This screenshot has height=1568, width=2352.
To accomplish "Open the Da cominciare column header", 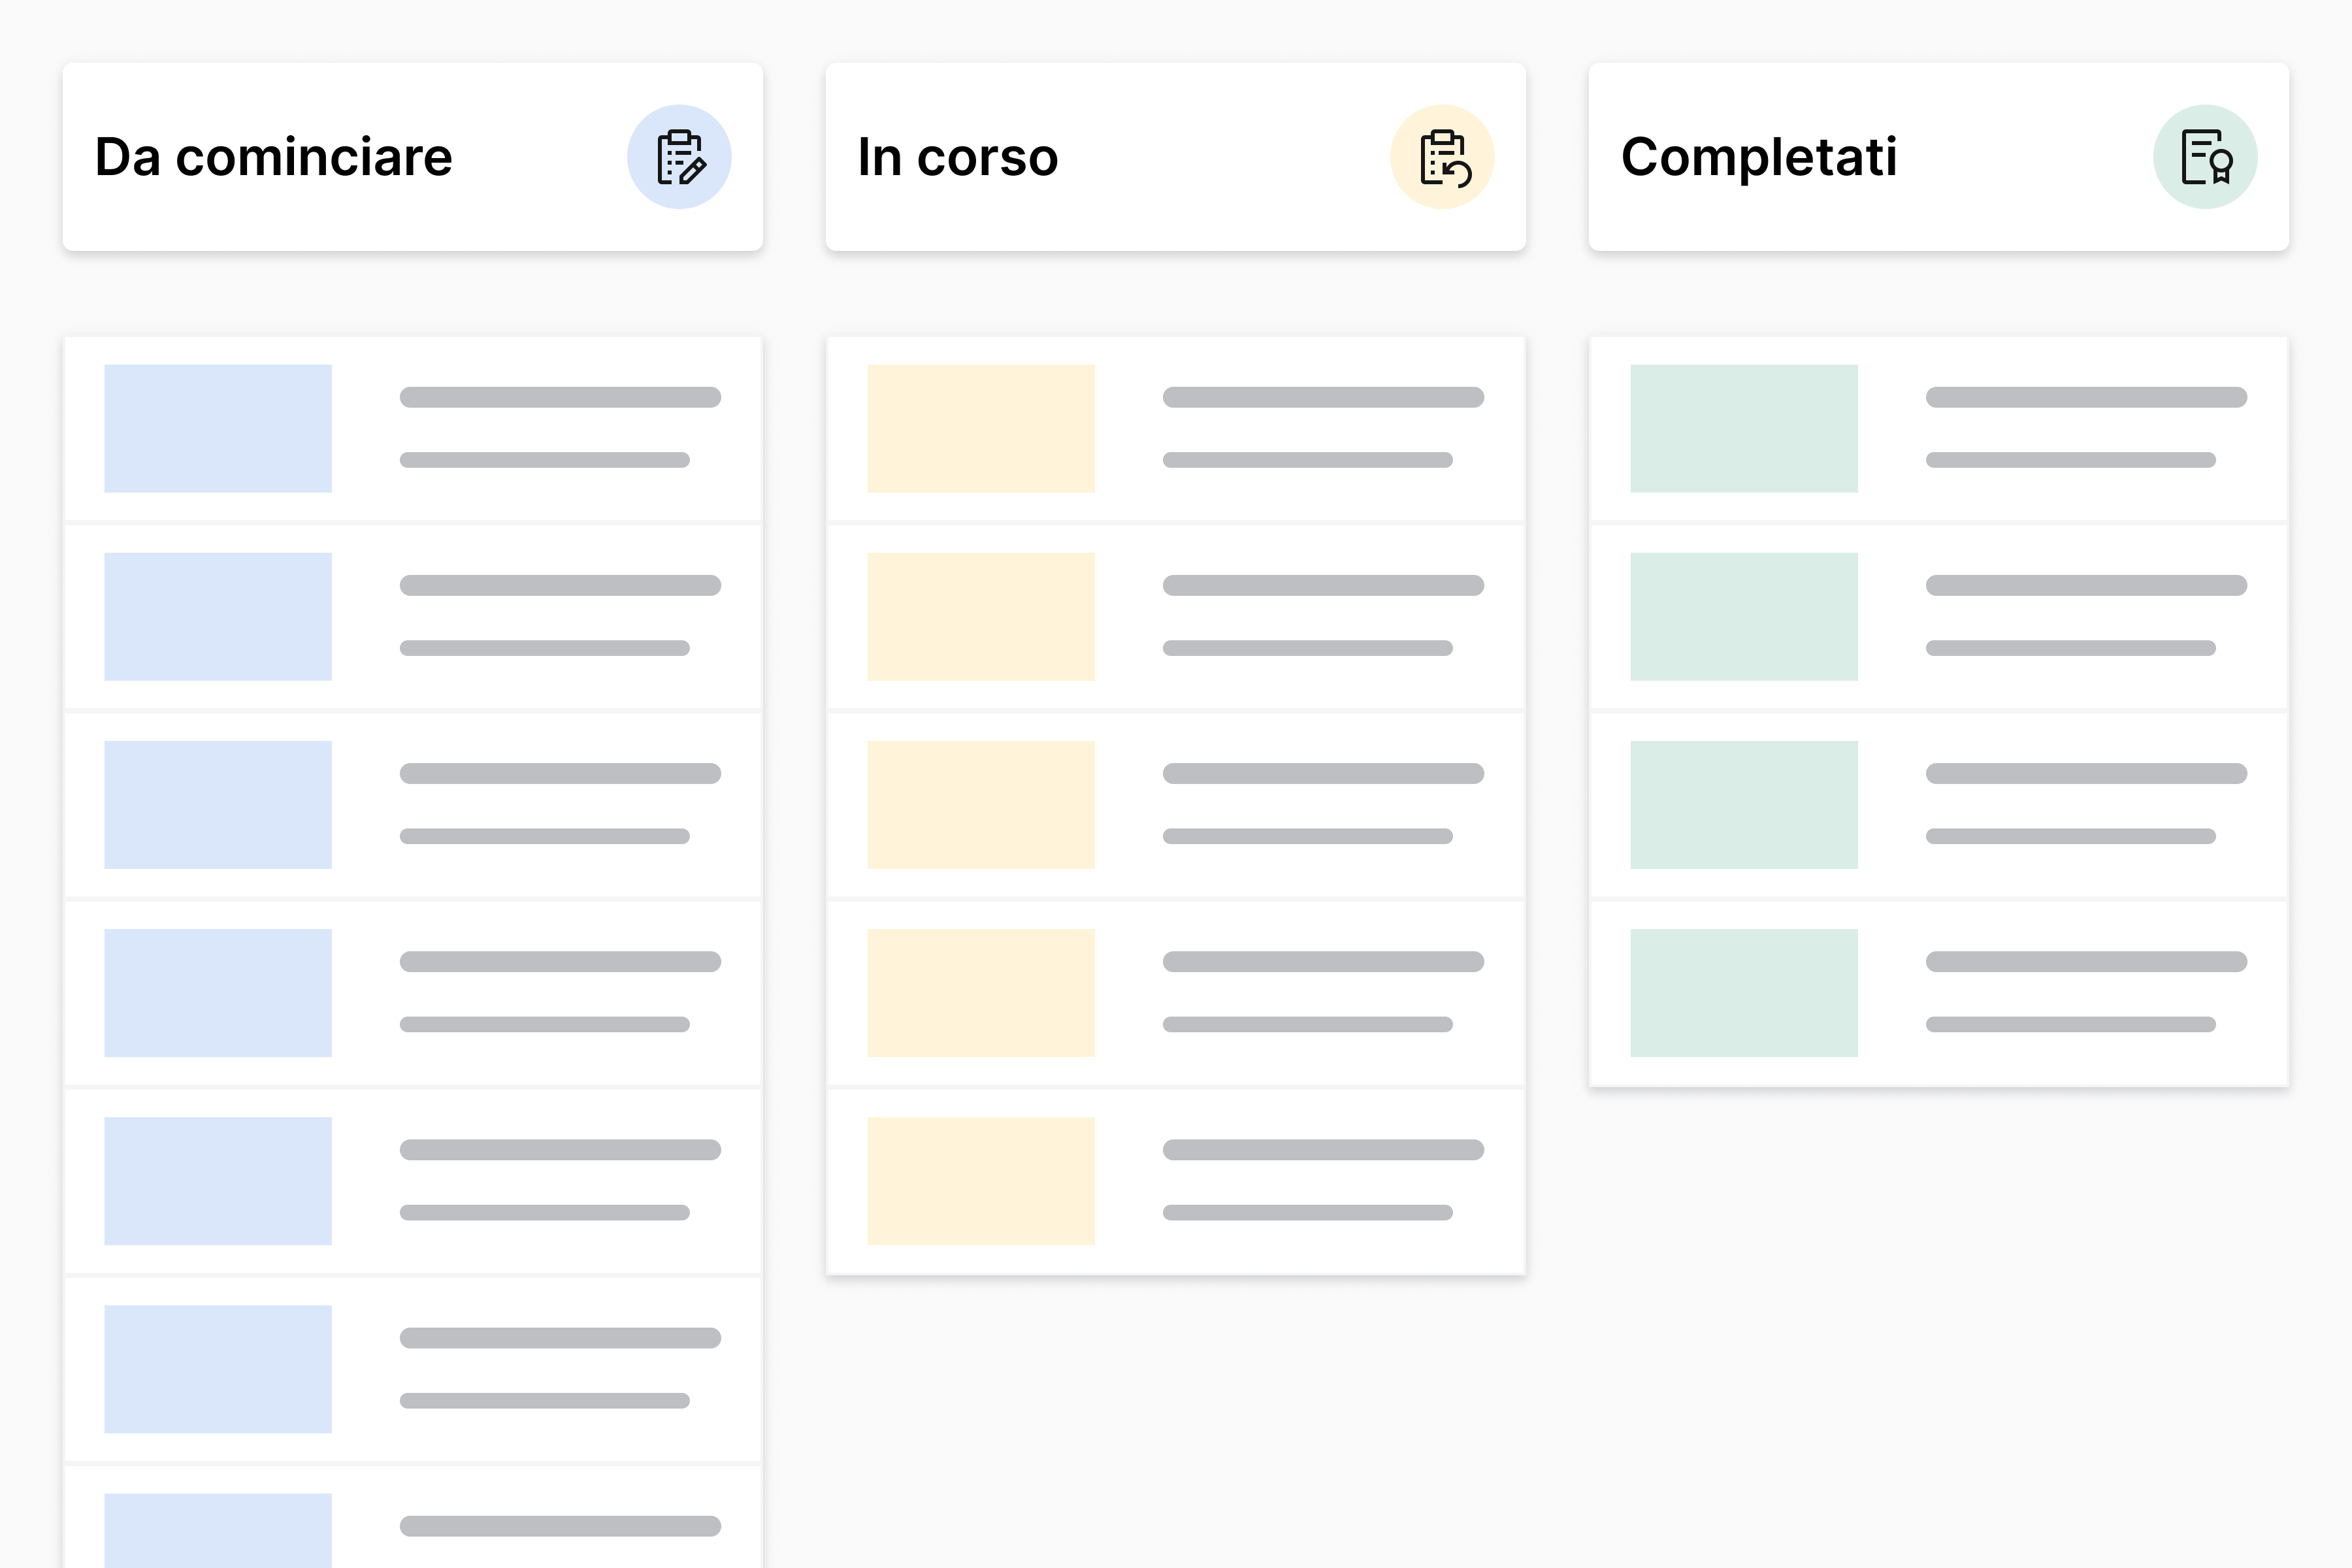I will [x=274, y=157].
